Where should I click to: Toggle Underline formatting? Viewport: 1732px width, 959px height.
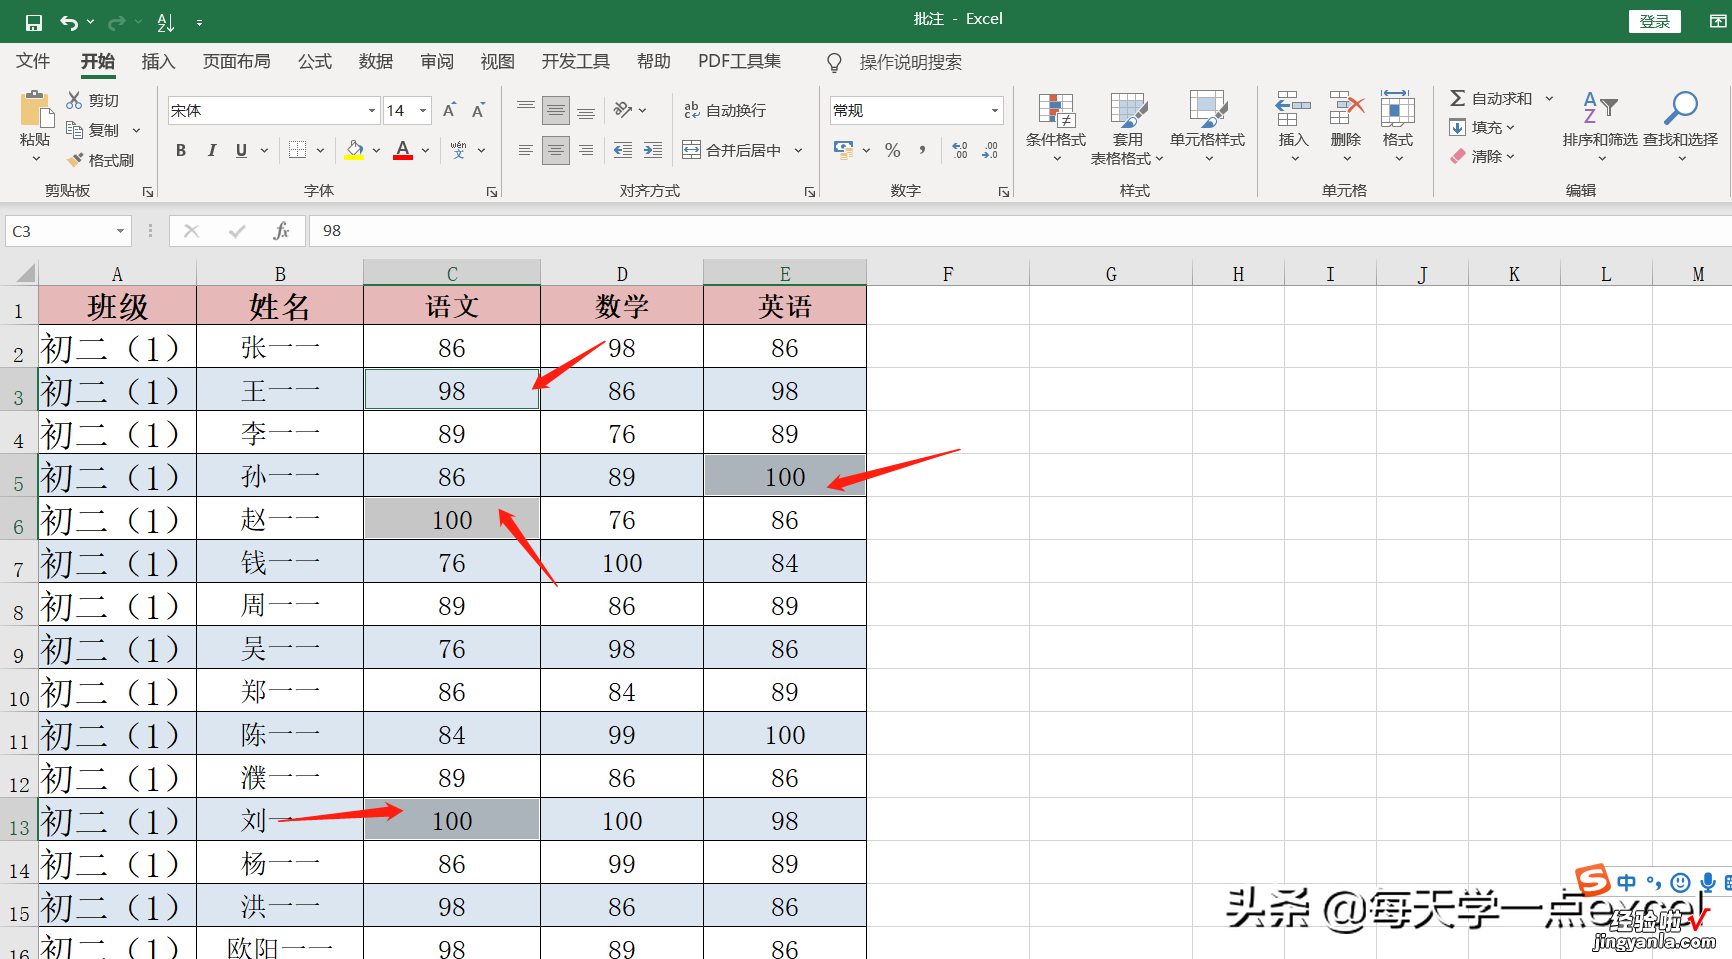pyautogui.click(x=241, y=150)
